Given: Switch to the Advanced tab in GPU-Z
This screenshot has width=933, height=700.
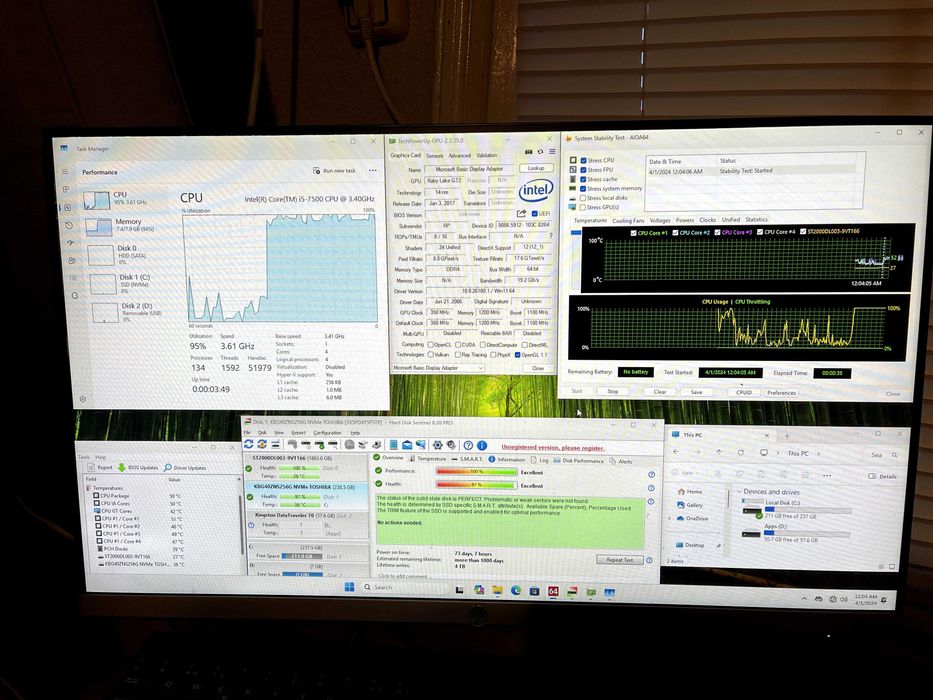Looking at the screenshot, I should click(x=459, y=155).
